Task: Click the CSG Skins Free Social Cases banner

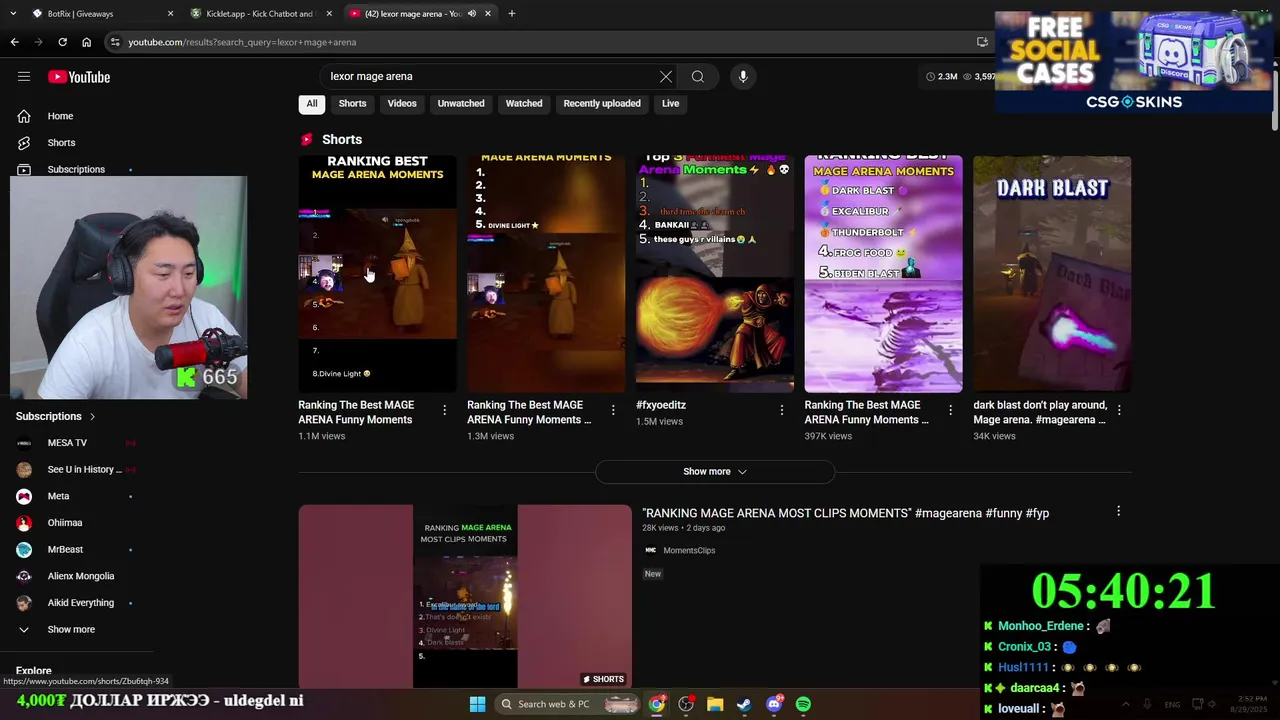Action: (x=1134, y=62)
